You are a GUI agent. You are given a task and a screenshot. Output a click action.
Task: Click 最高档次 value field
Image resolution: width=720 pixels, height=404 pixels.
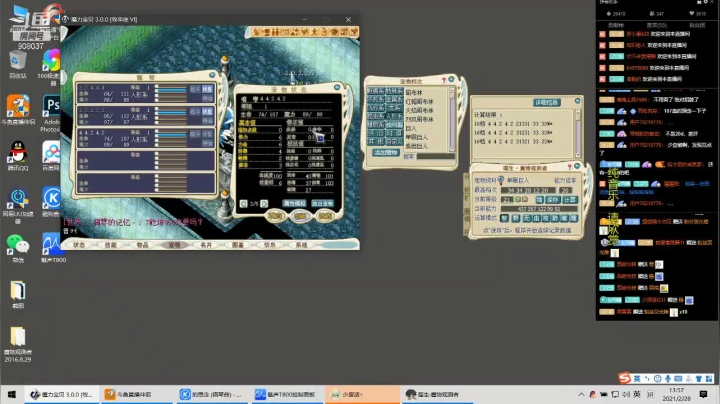click(529, 190)
